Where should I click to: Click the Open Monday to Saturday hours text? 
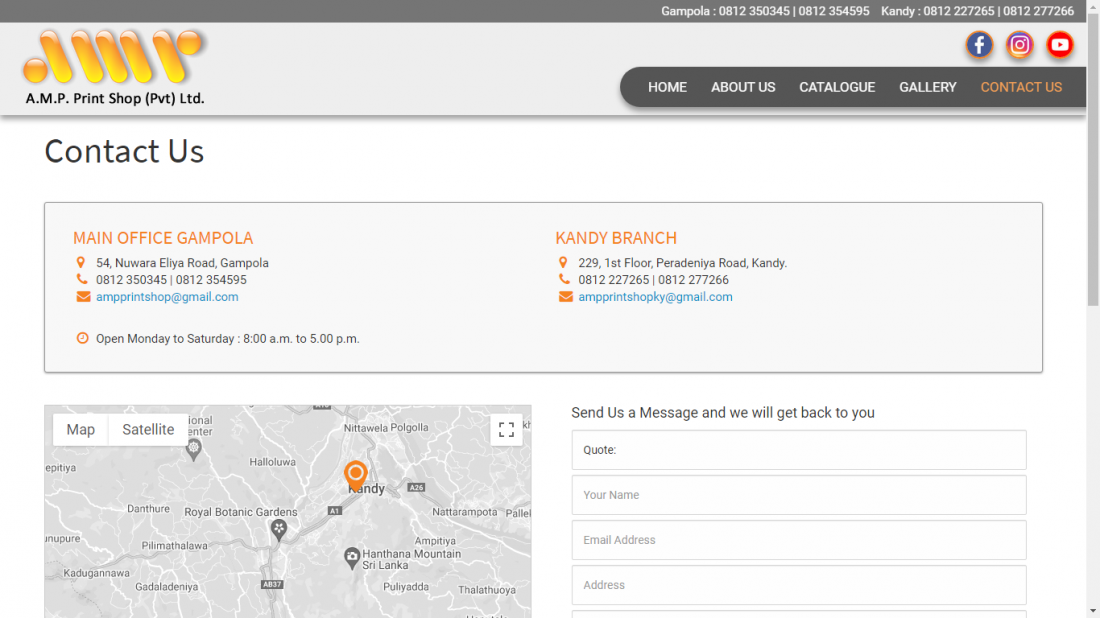pyautogui.click(x=227, y=339)
